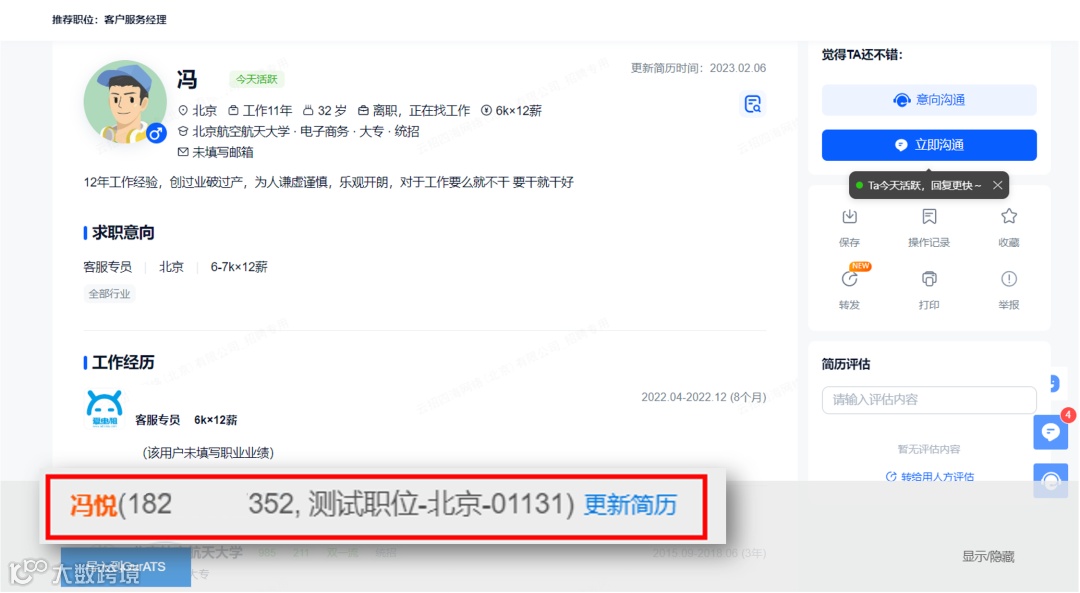Click the email icon beside 未填写邮箱
Image resolution: width=1080 pixels, height=593 pixels.
tap(183, 152)
